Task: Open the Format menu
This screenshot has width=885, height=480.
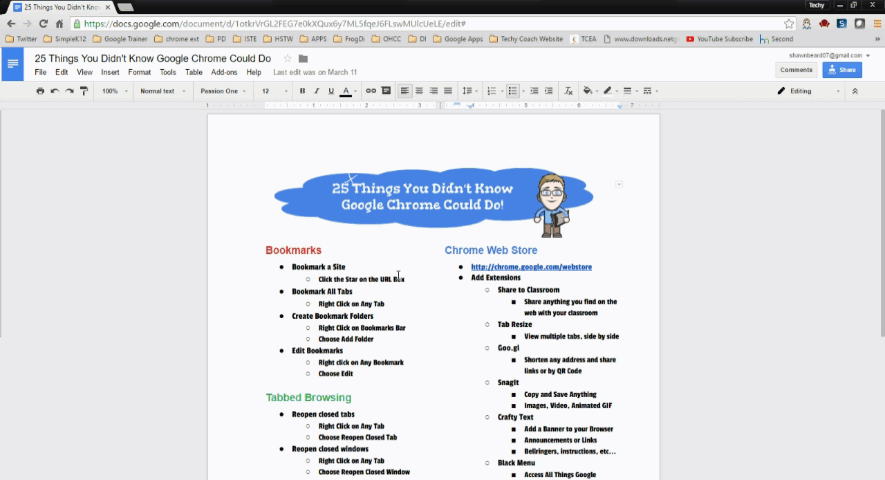Action: [x=139, y=73]
